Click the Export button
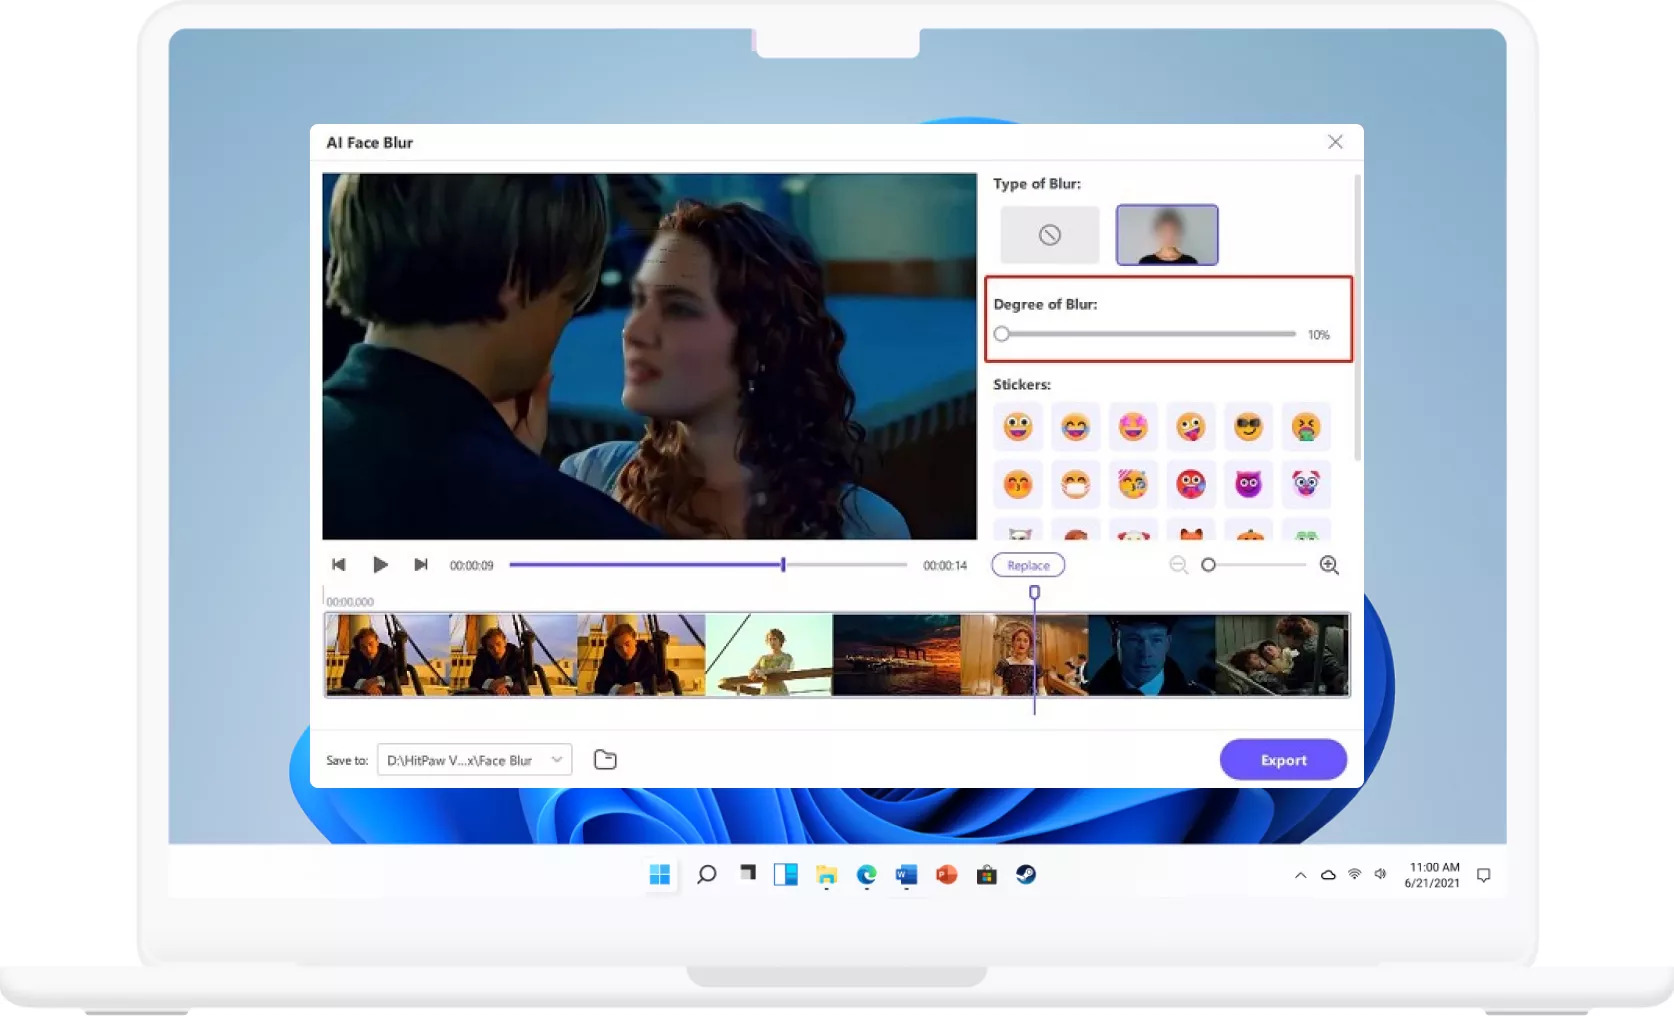 (x=1283, y=759)
